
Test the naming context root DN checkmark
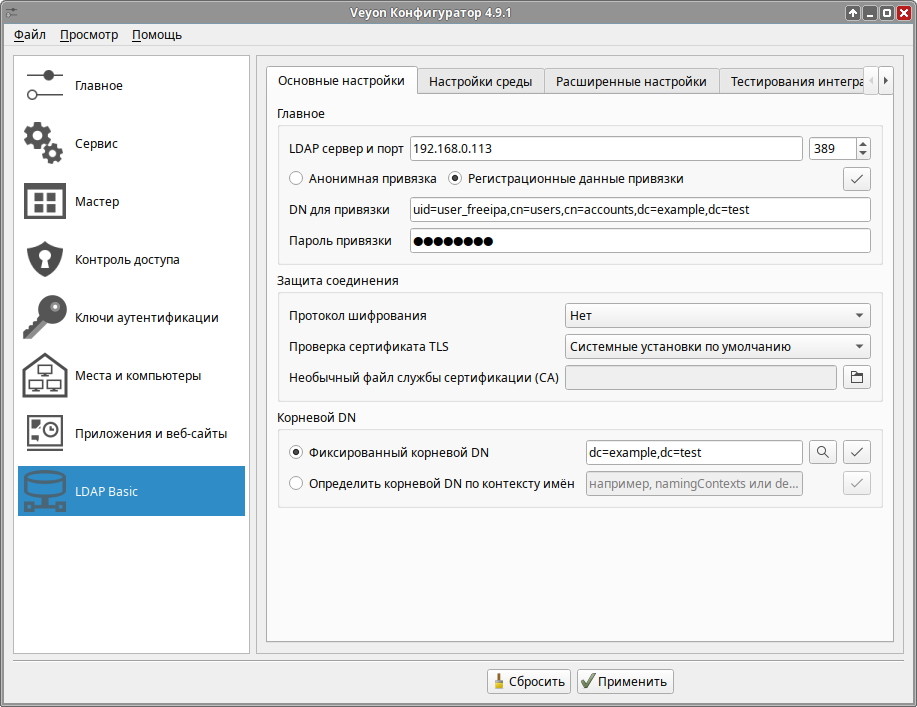(857, 483)
